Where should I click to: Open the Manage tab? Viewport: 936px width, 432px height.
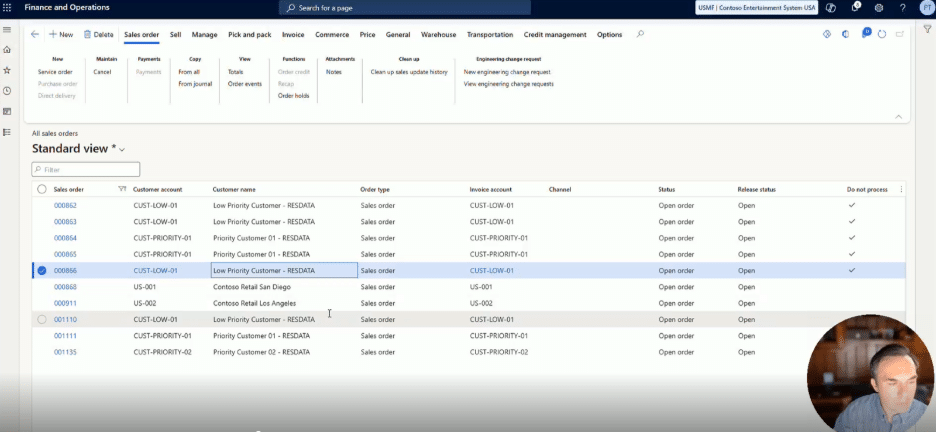pyautogui.click(x=205, y=35)
